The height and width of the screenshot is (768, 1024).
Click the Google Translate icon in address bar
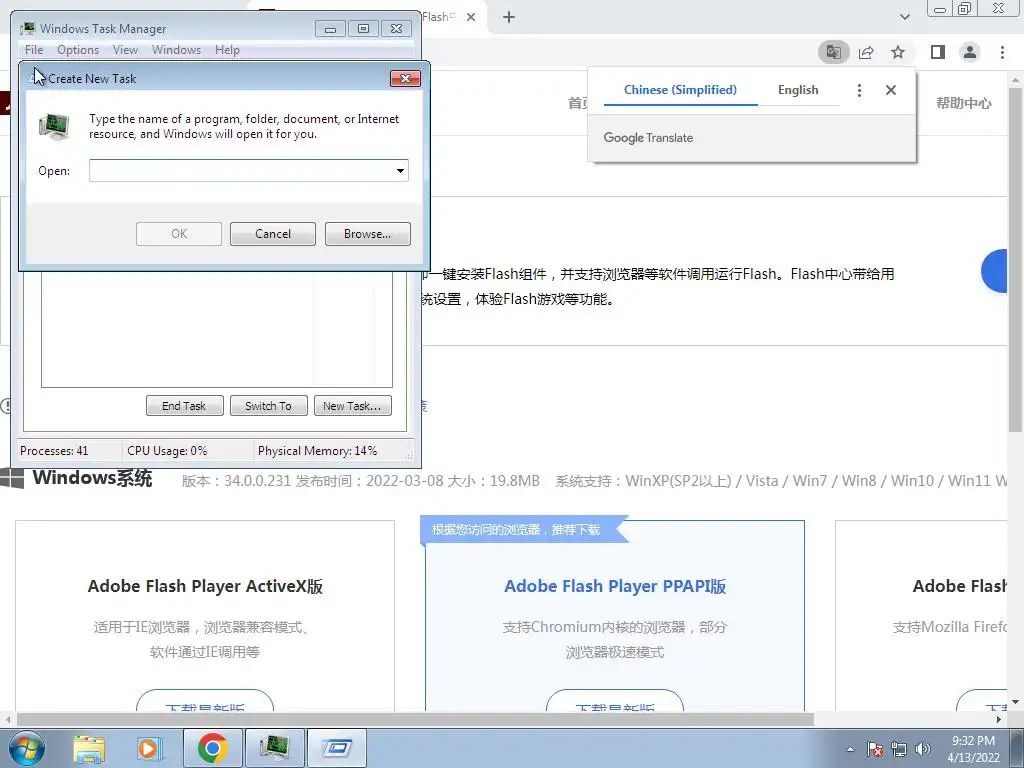(833, 52)
